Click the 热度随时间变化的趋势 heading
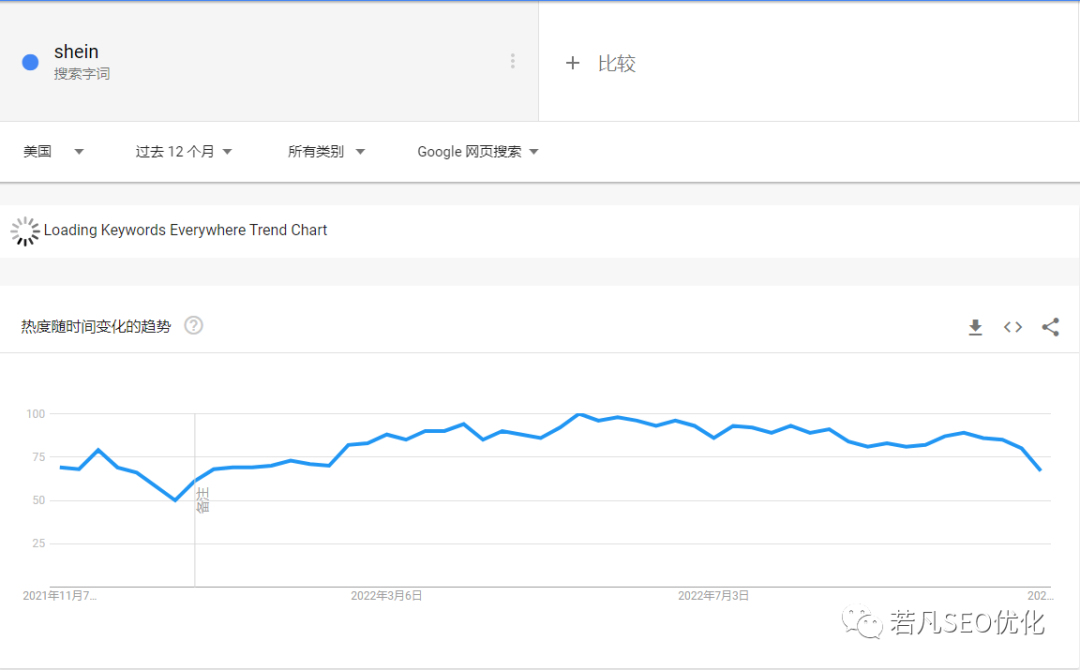 [96, 326]
